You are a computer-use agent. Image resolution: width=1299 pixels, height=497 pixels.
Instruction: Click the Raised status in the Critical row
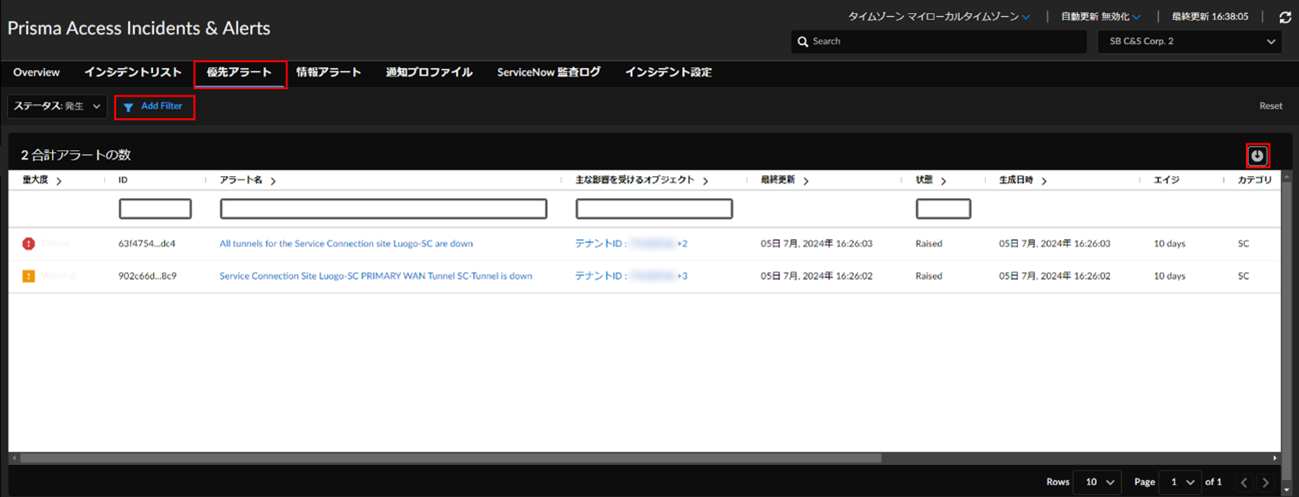pos(929,243)
